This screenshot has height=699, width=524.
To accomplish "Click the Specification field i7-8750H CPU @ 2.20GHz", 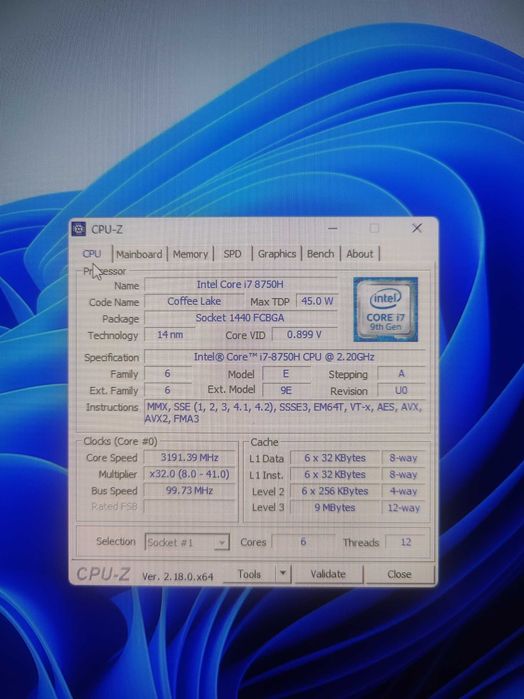I will click(x=284, y=357).
